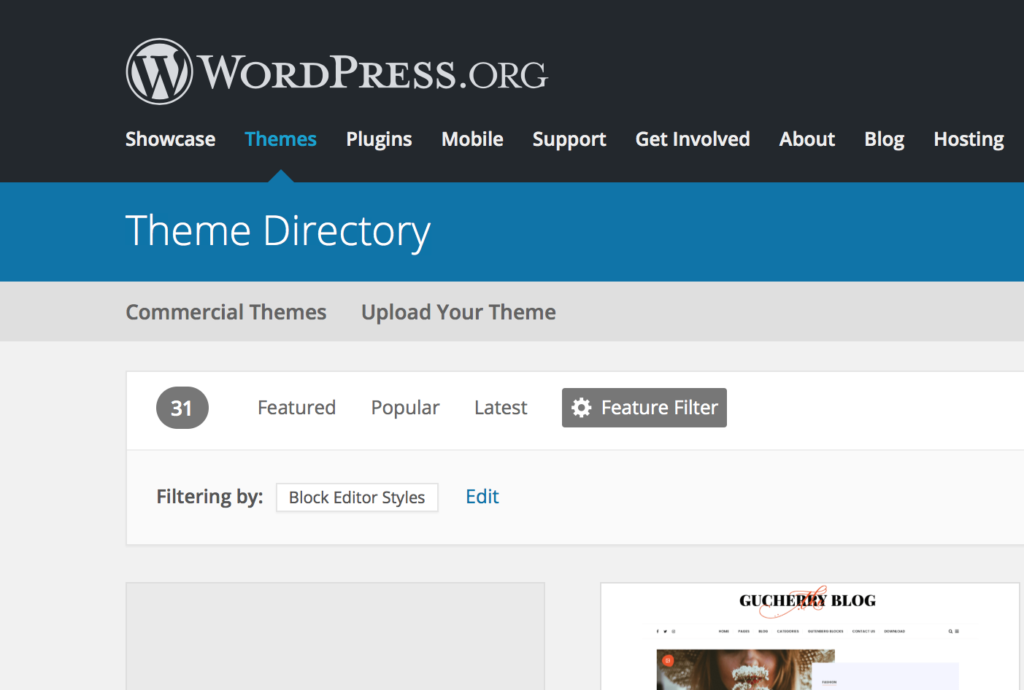Go to the Themes navigation tab

(281, 139)
